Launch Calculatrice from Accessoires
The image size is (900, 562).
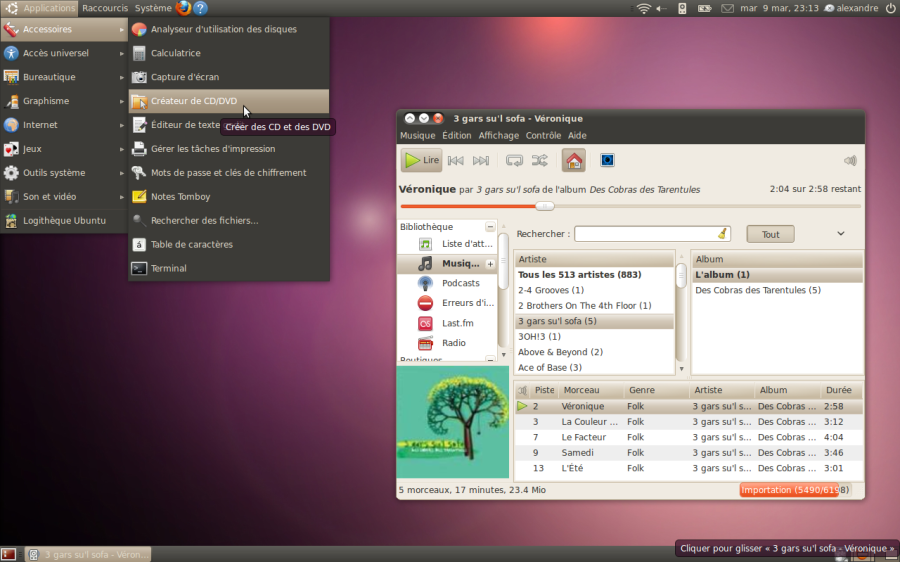(x=229, y=53)
